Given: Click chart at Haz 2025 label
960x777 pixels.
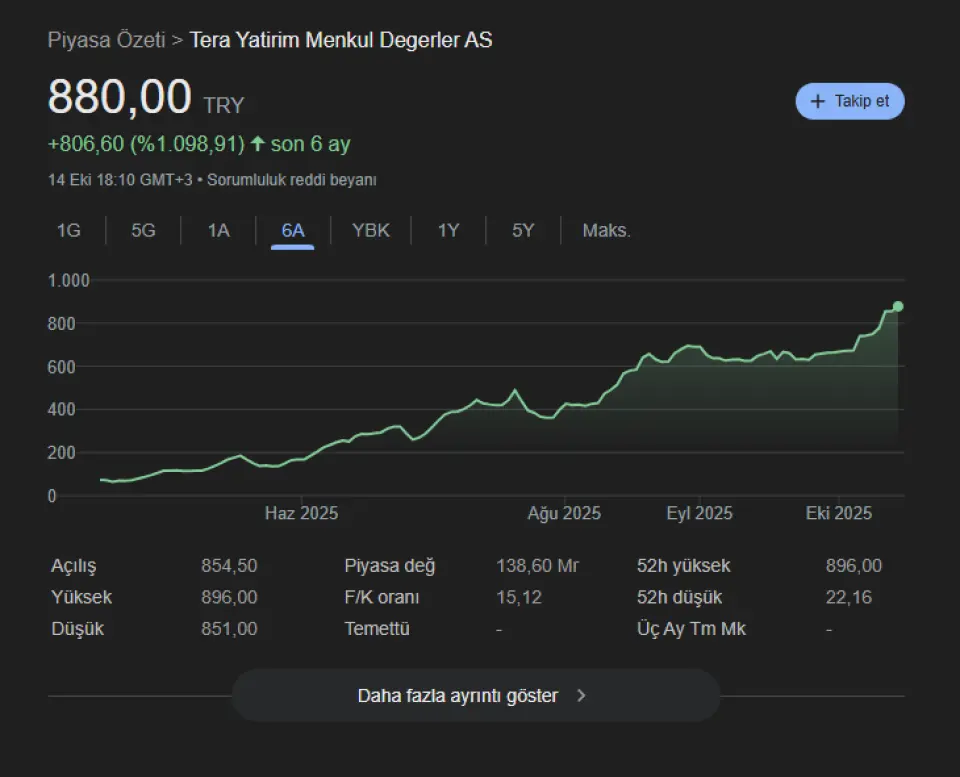Looking at the screenshot, I should [x=301, y=513].
